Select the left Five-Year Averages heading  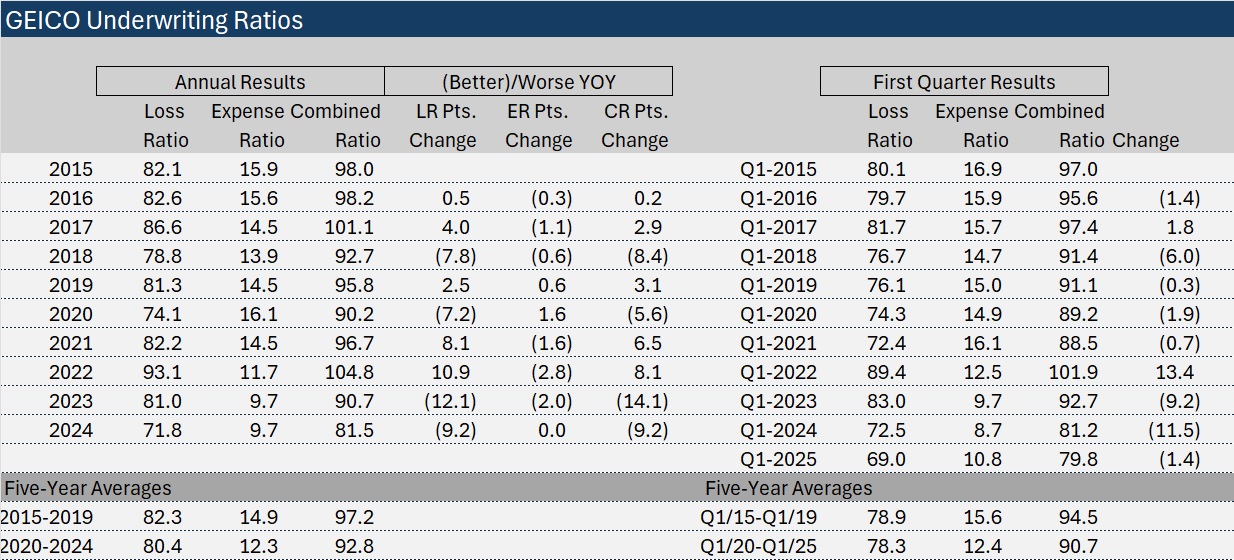(x=88, y=489)
